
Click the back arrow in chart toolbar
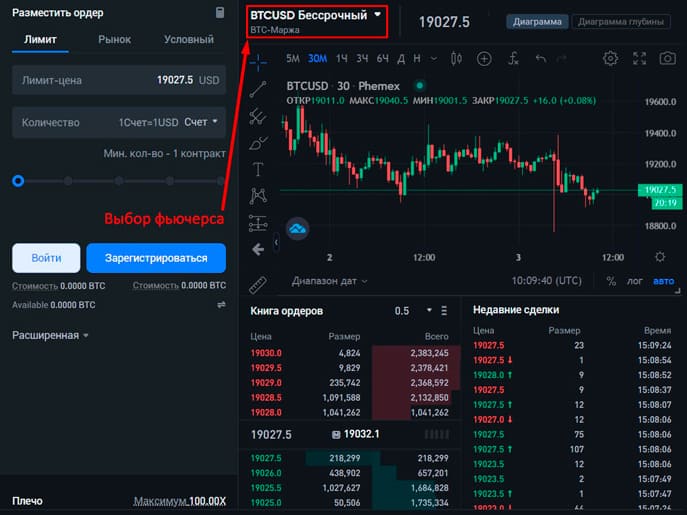click(x=258, y=249)
